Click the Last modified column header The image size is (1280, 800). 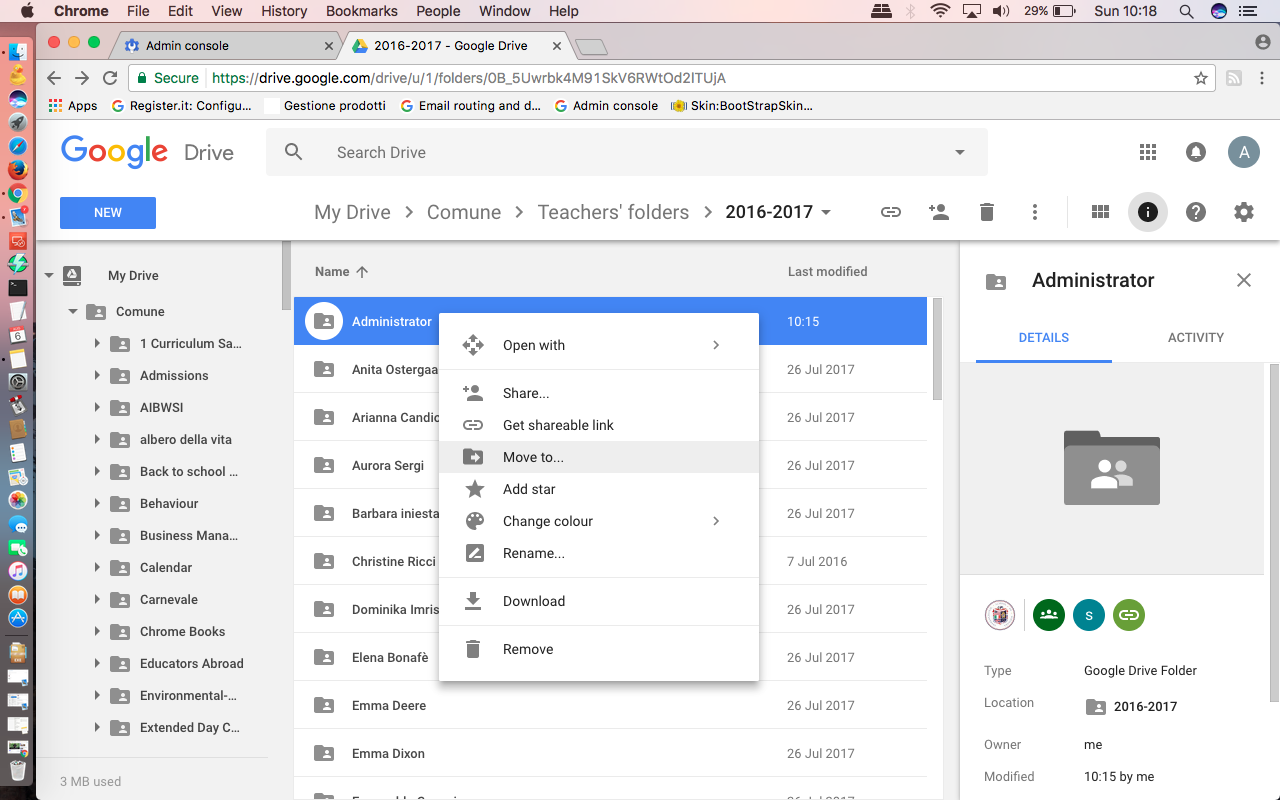[827, 271]
